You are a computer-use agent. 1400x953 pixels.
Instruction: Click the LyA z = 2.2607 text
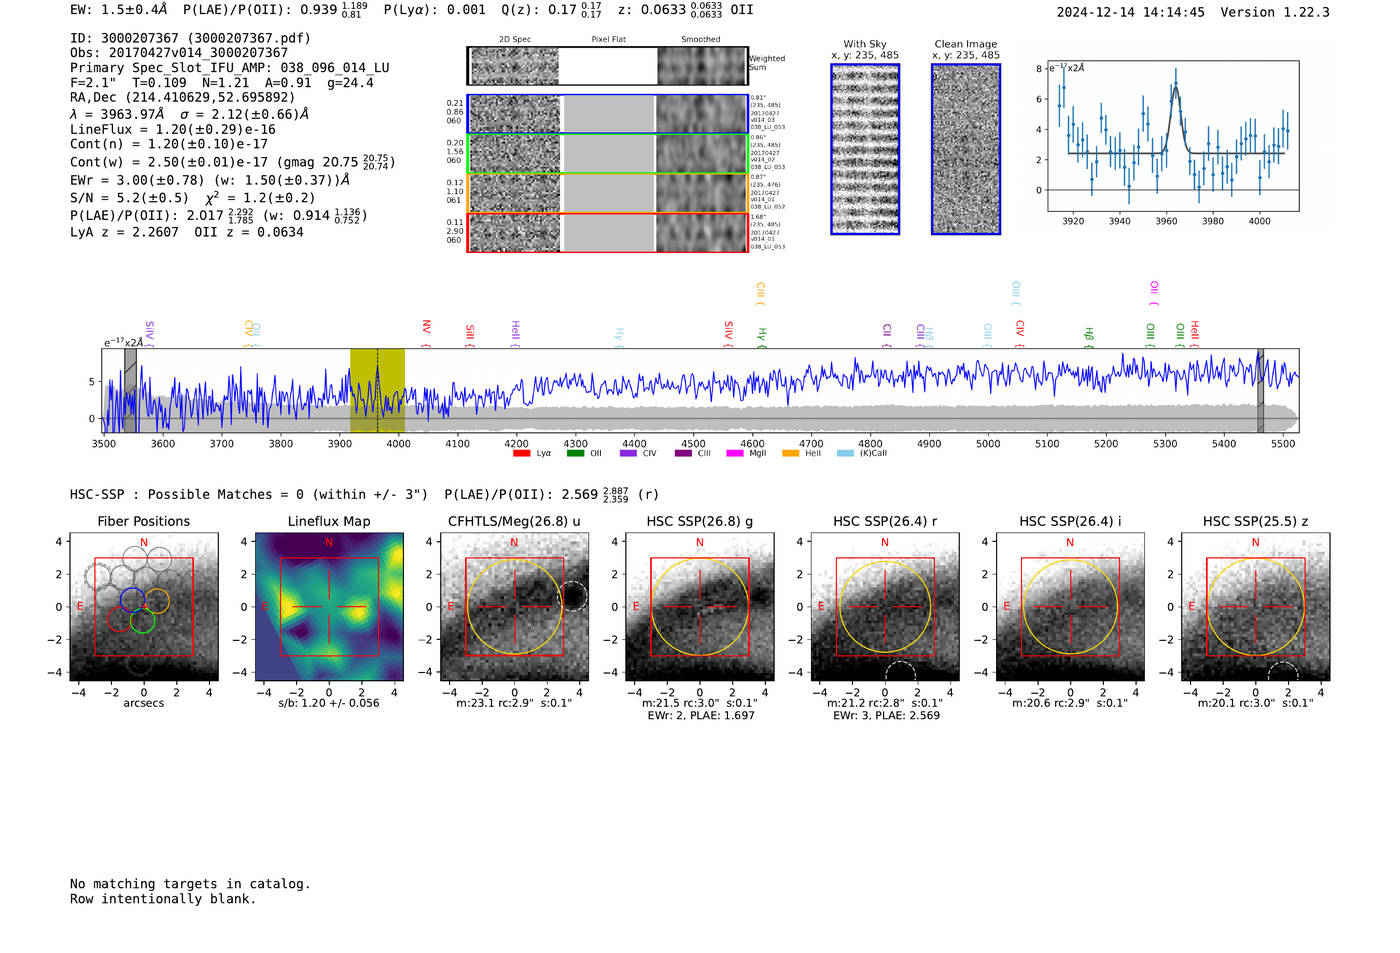click(x=124, y=232)
